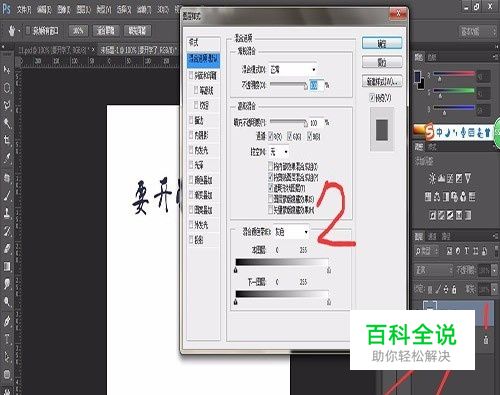Click the red R slider in Color panel
The image size is (500, 395).
click(x=454, y=74)
